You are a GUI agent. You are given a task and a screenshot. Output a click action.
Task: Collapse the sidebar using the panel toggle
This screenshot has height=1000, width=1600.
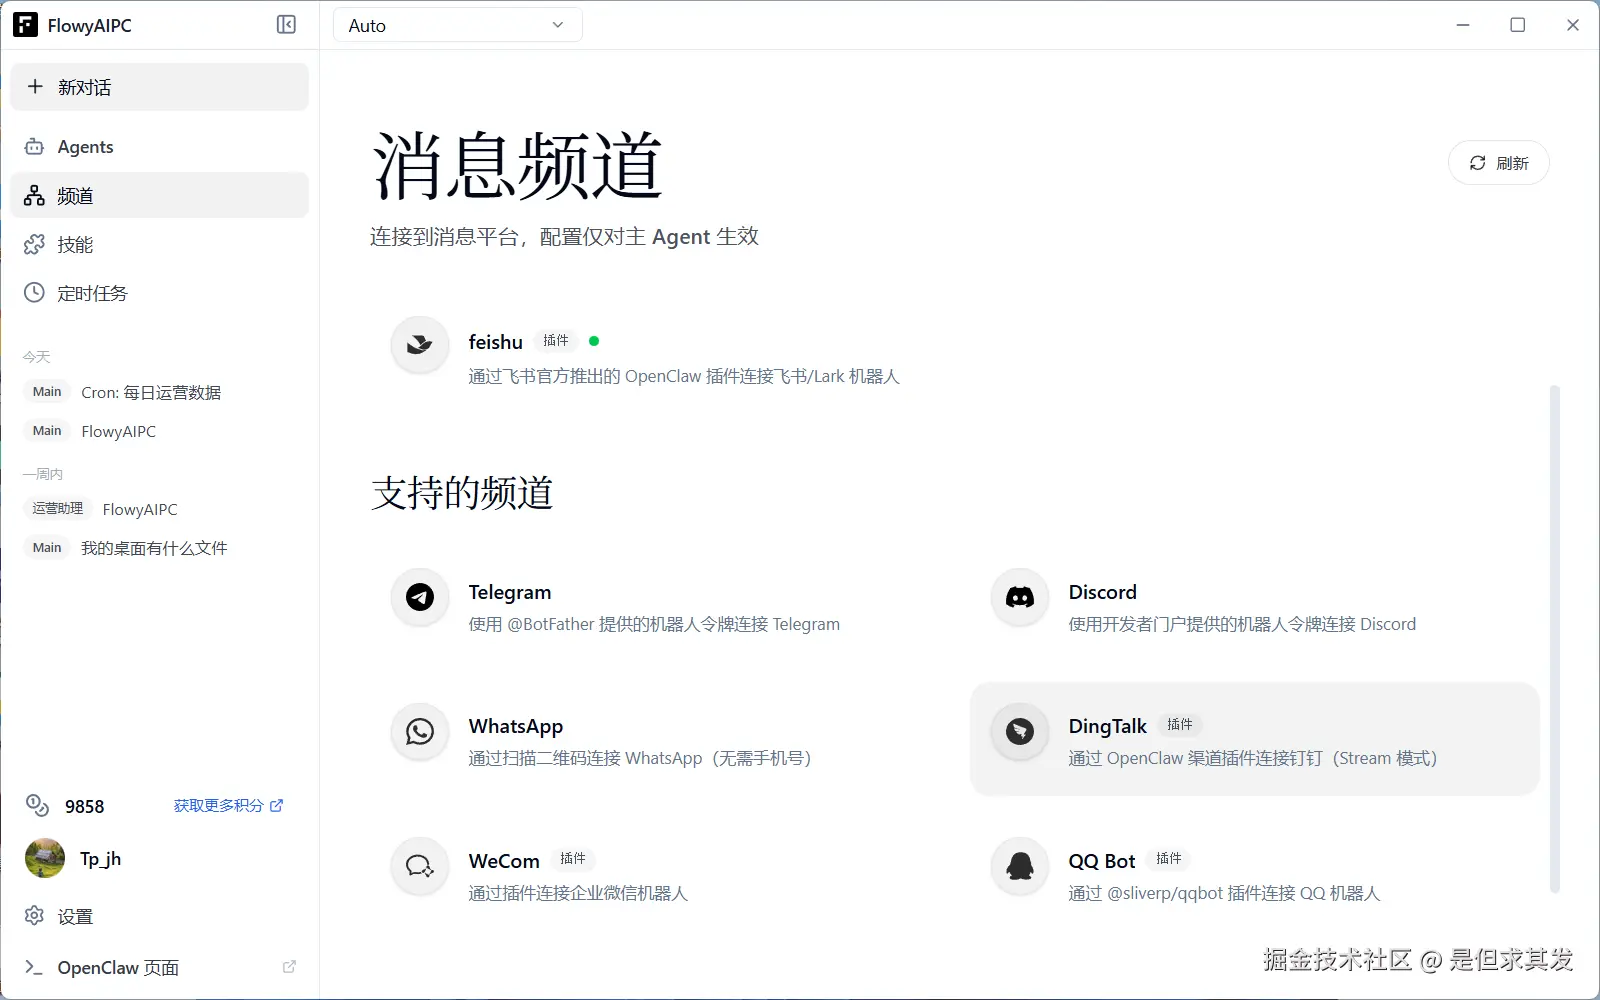click(x=286, y=24)
